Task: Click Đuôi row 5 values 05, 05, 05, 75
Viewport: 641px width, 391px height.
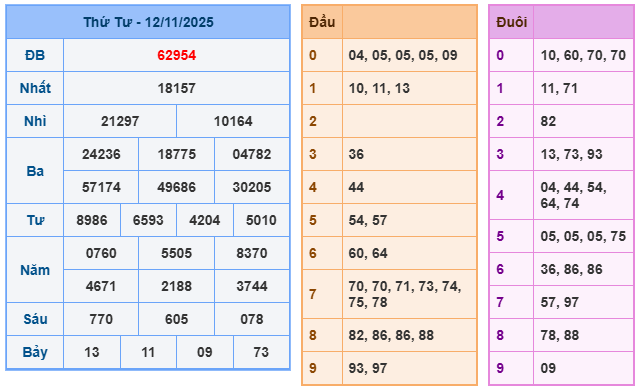Action: (583, 236)
